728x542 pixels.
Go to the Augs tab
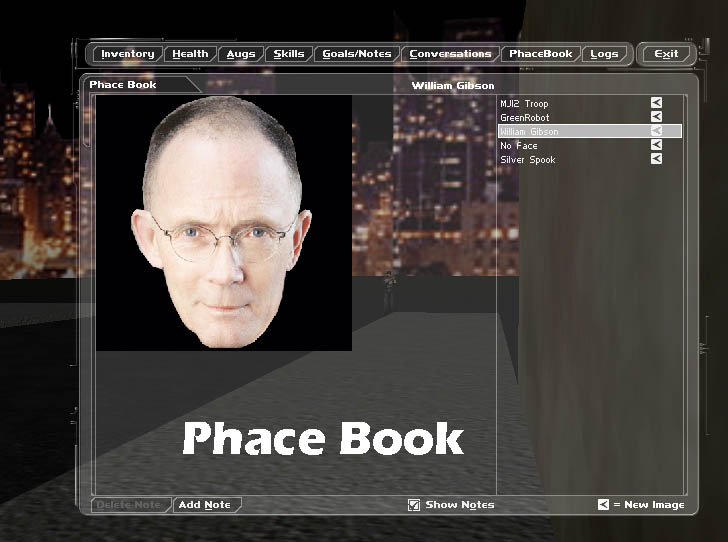pyautogui.click(x=241, y=54)
